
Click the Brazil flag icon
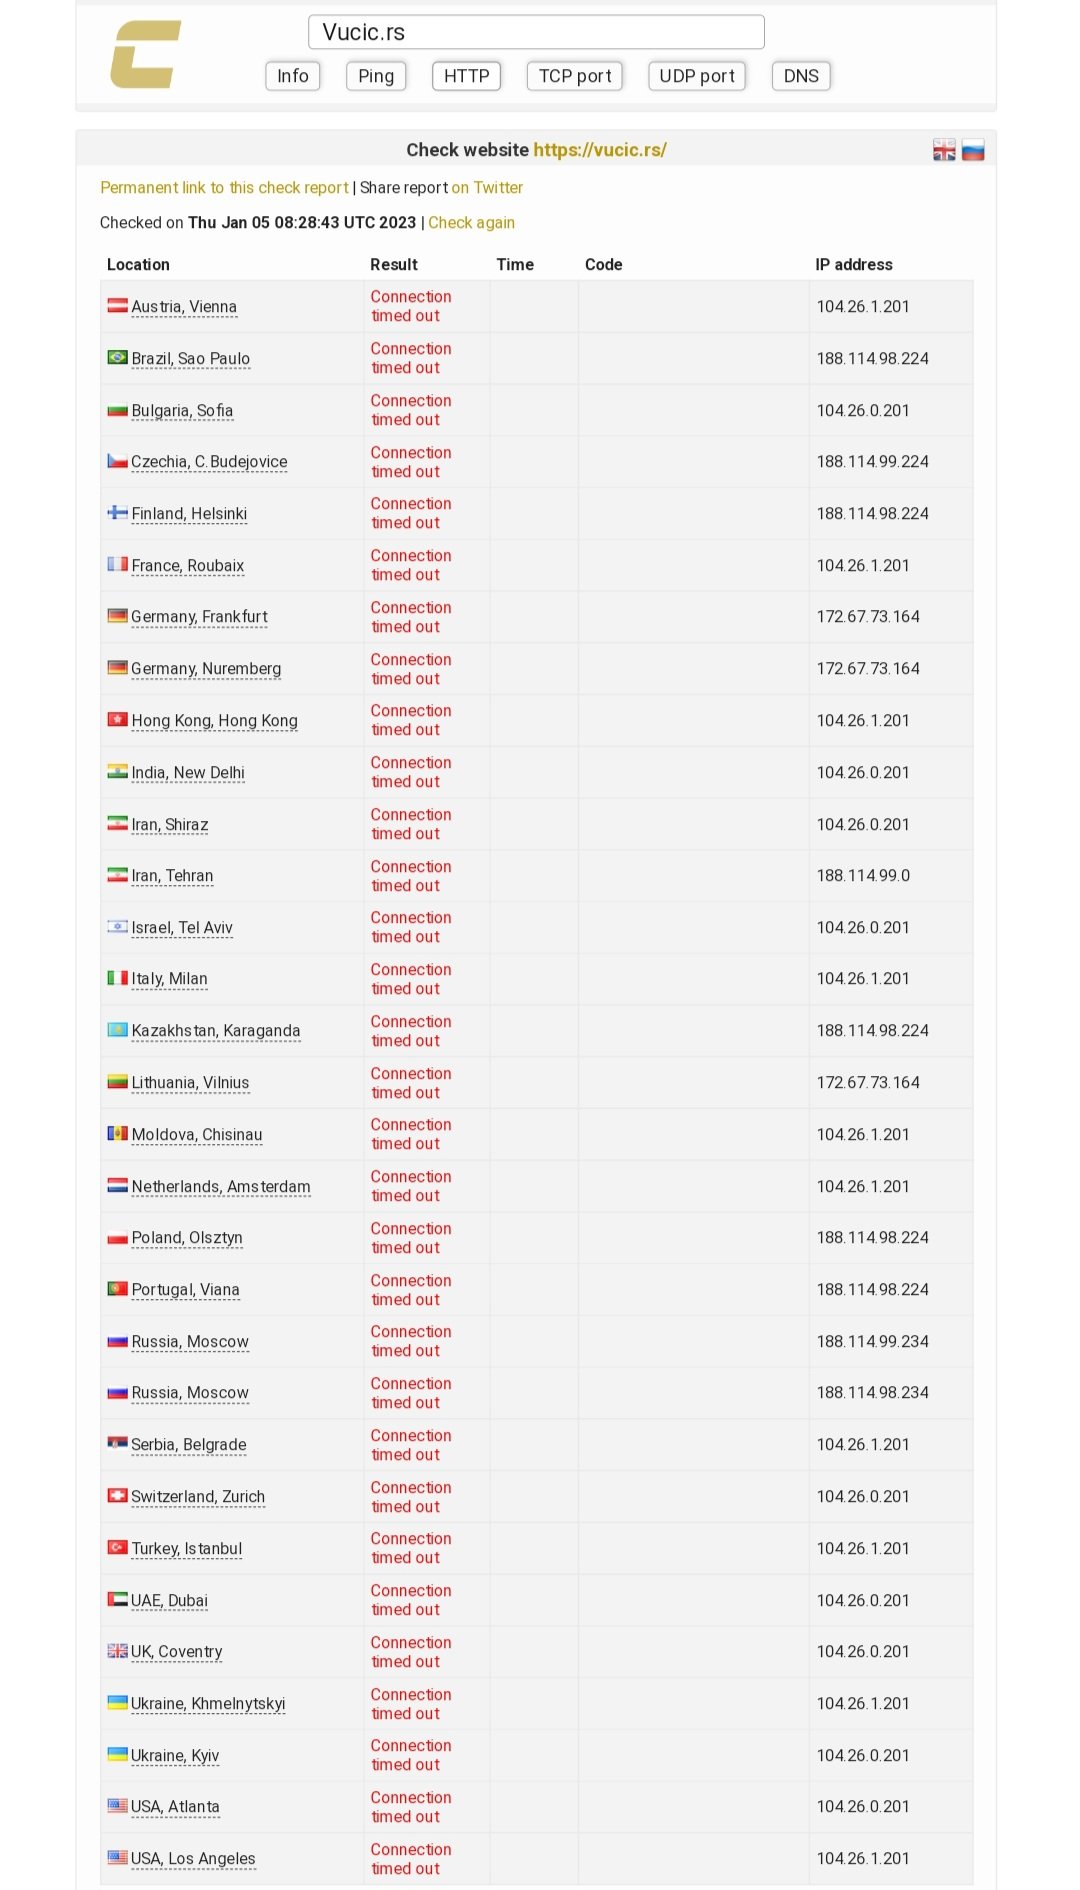point(118,357)
